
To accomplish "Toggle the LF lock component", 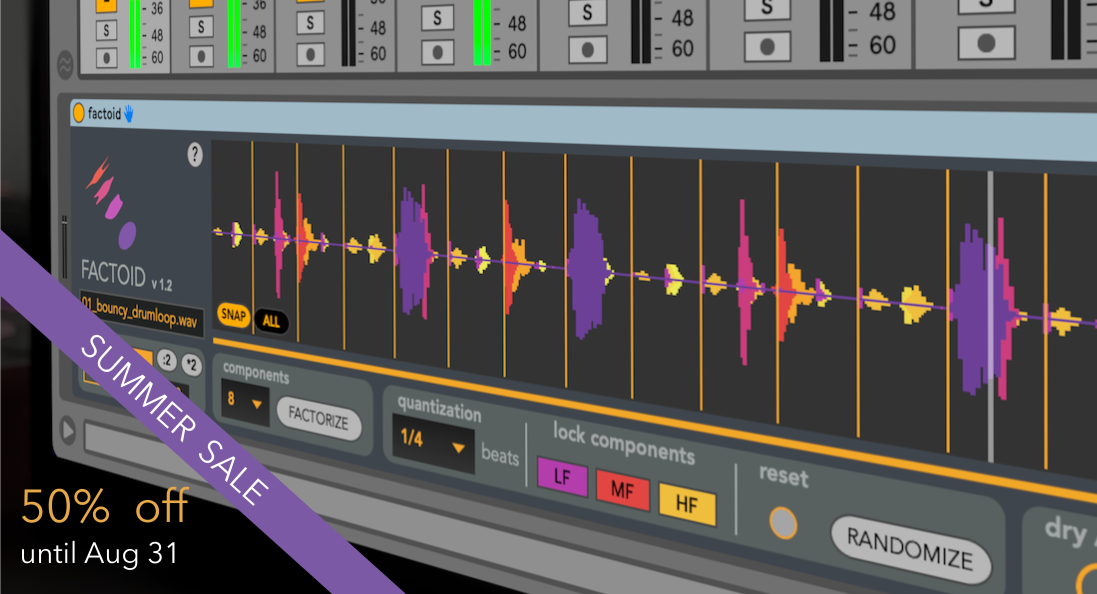I will (x=562, y=476).
